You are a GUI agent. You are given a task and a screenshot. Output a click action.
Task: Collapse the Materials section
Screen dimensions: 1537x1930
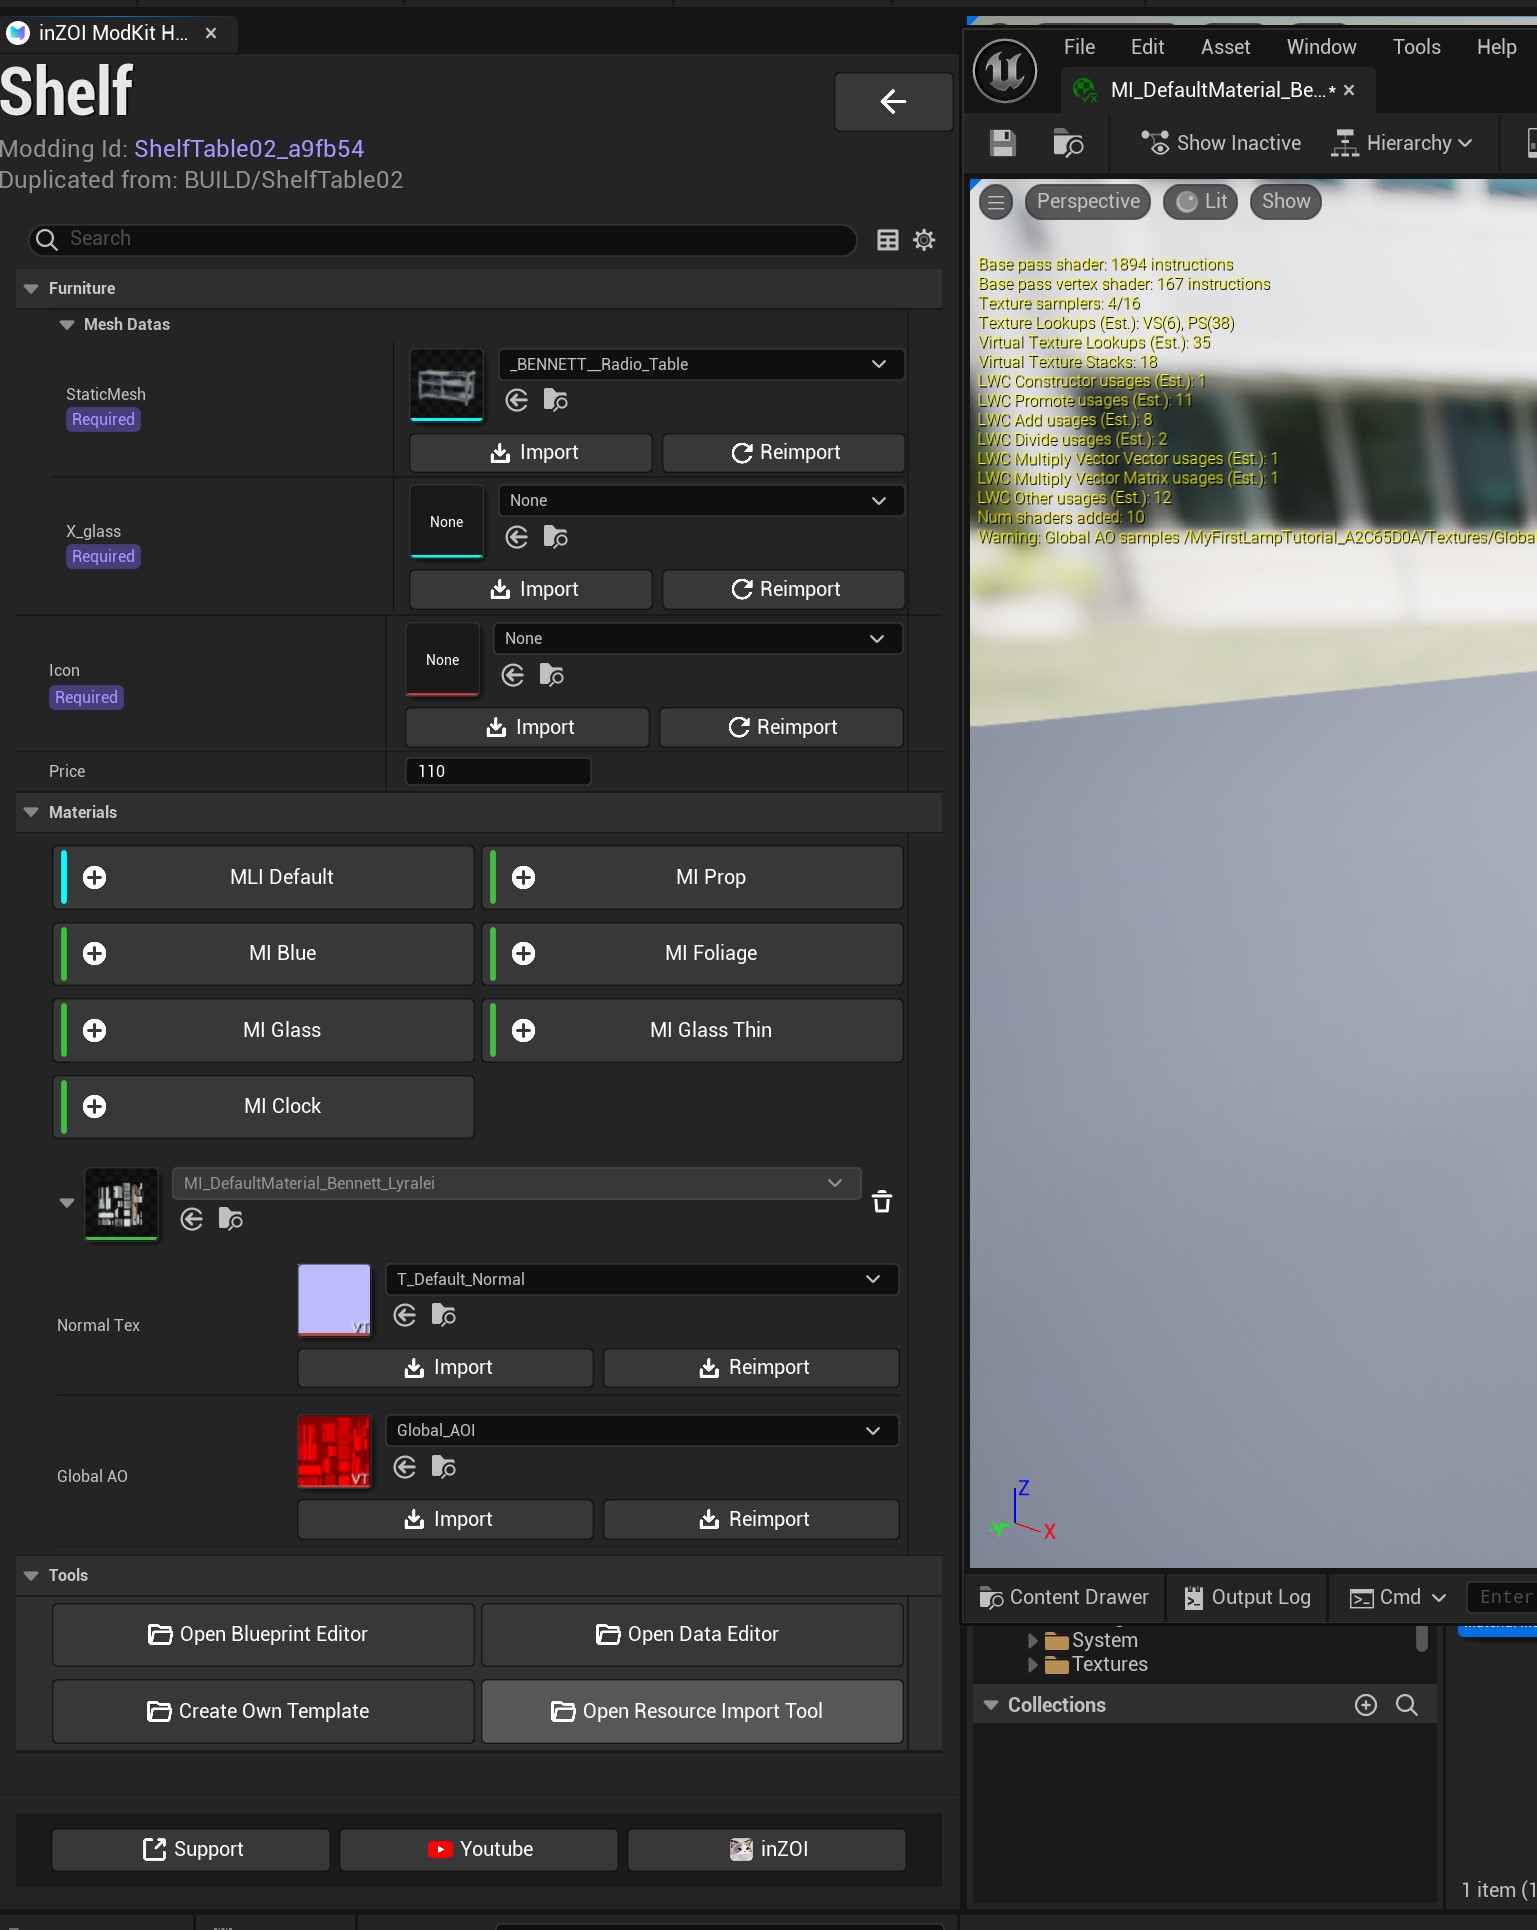pyautogui.click(x=31, y=813)
